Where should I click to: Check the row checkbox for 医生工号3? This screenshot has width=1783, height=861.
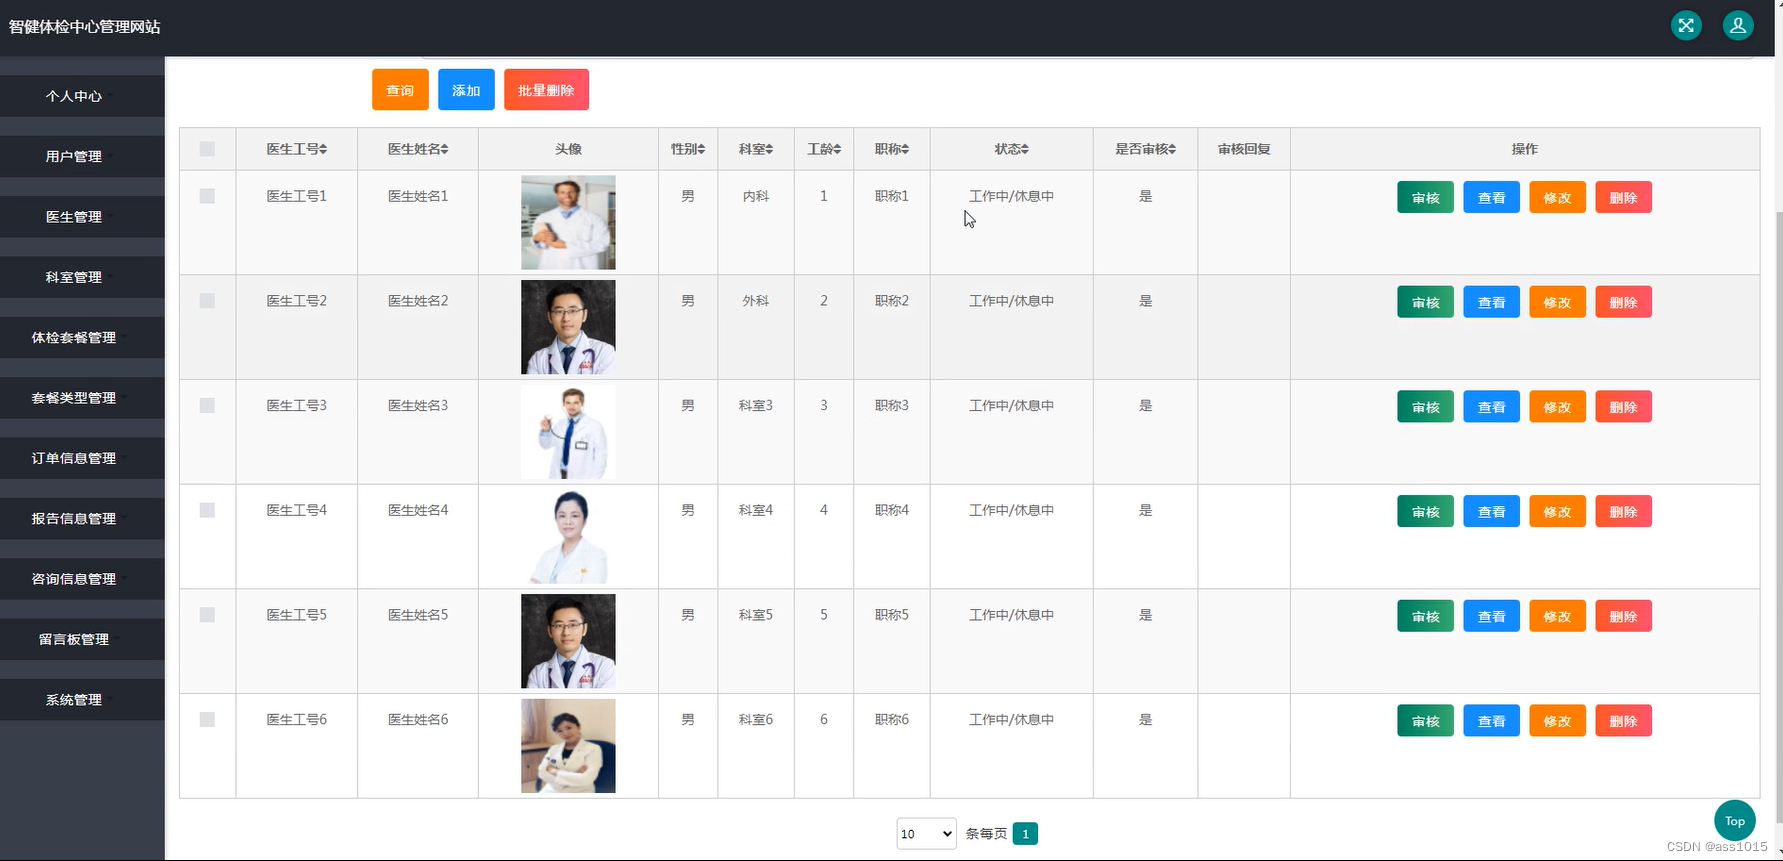click(x=207, y=405)
